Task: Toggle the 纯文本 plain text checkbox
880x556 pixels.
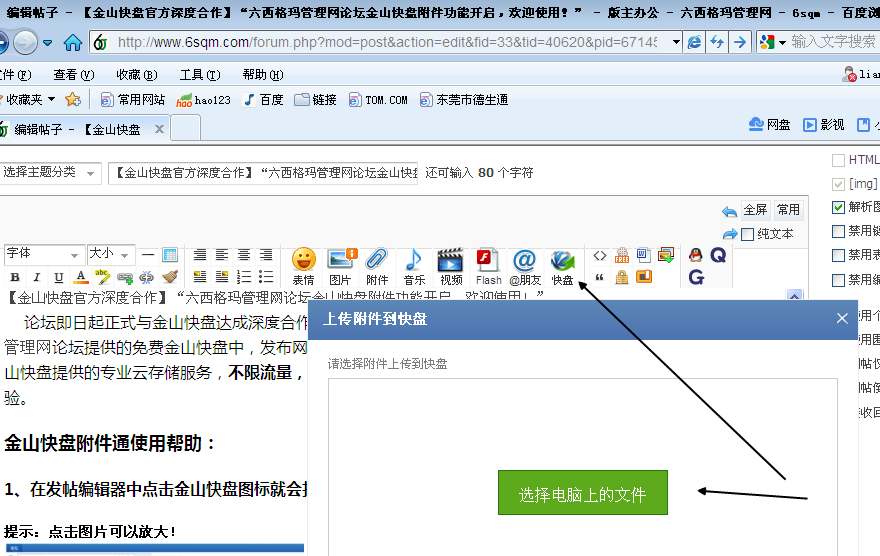Action: click(748, 235)
